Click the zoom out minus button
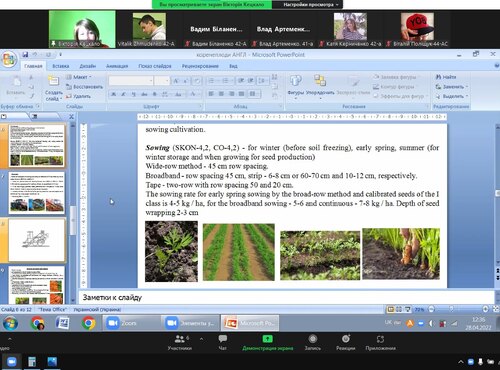500x370 pixels. (431, 309)
